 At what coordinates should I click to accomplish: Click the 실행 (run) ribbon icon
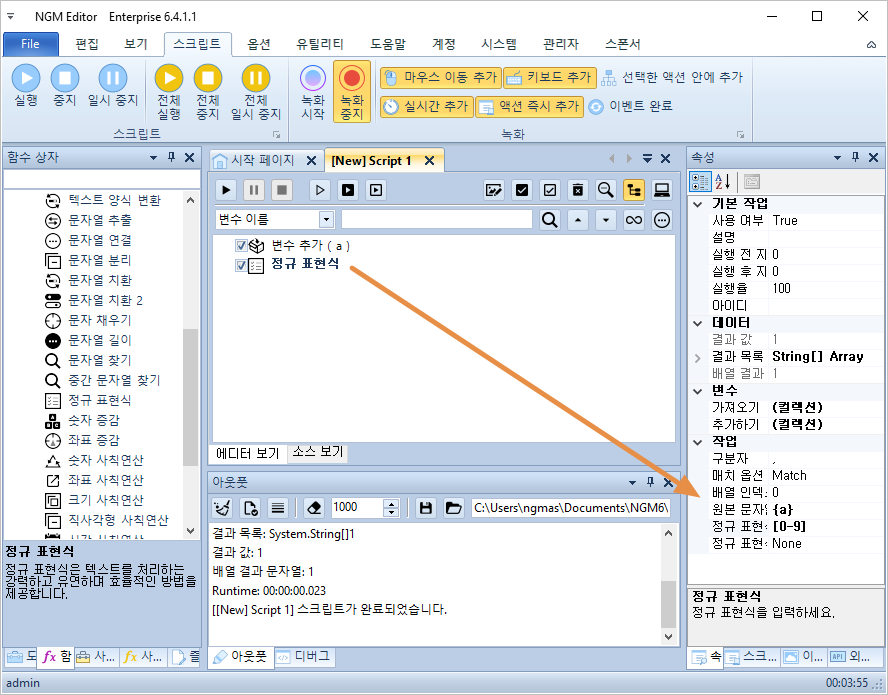tap(26, 78)
